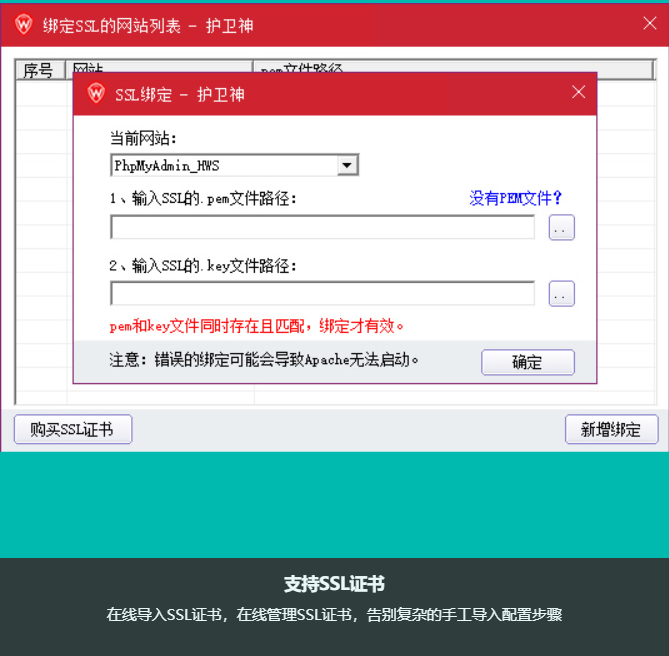Browse for the .key file path
The image size is (669, 656).
click(x=561, y=294)
